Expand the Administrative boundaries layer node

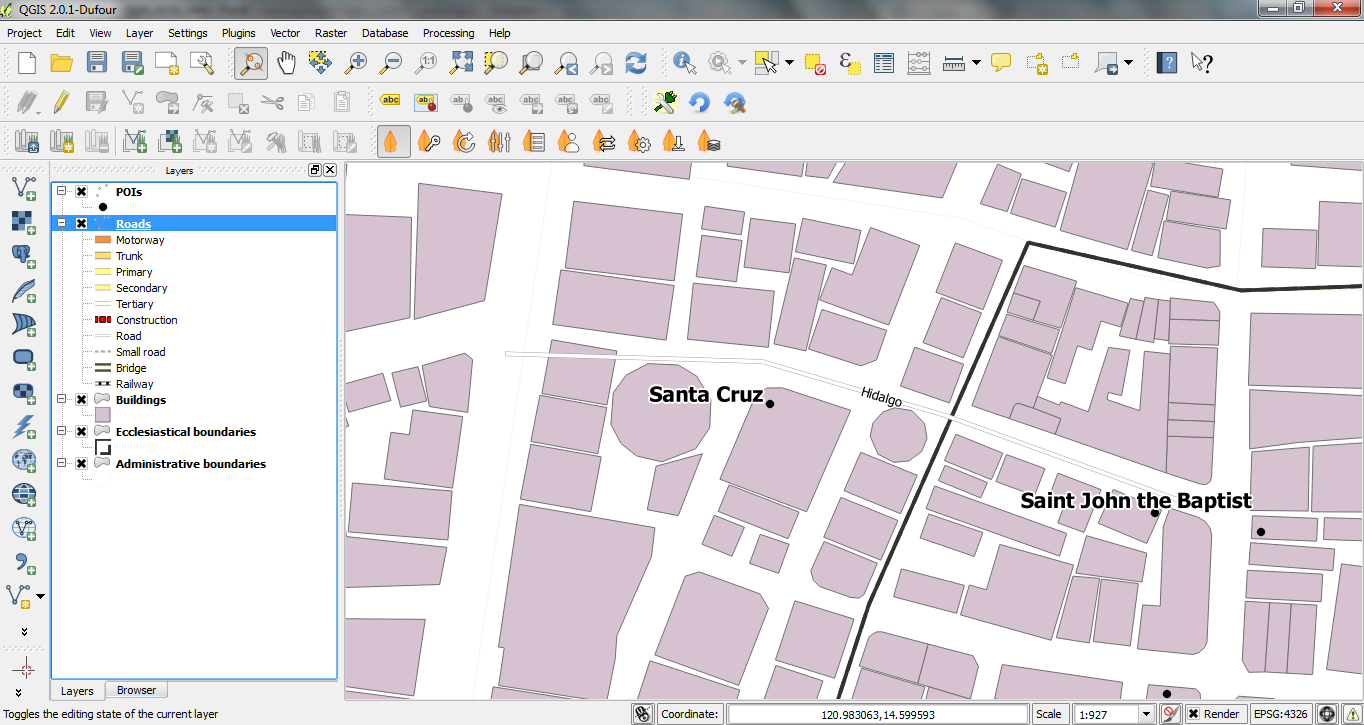click(62, 464)
